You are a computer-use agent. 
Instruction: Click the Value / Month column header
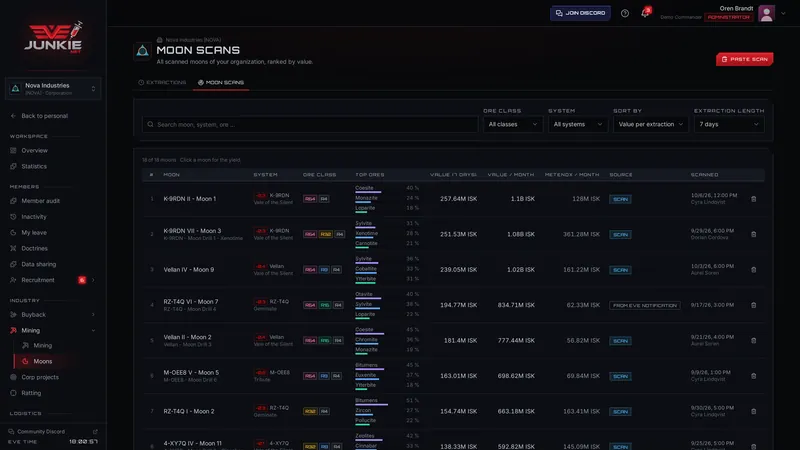(511, 174)
